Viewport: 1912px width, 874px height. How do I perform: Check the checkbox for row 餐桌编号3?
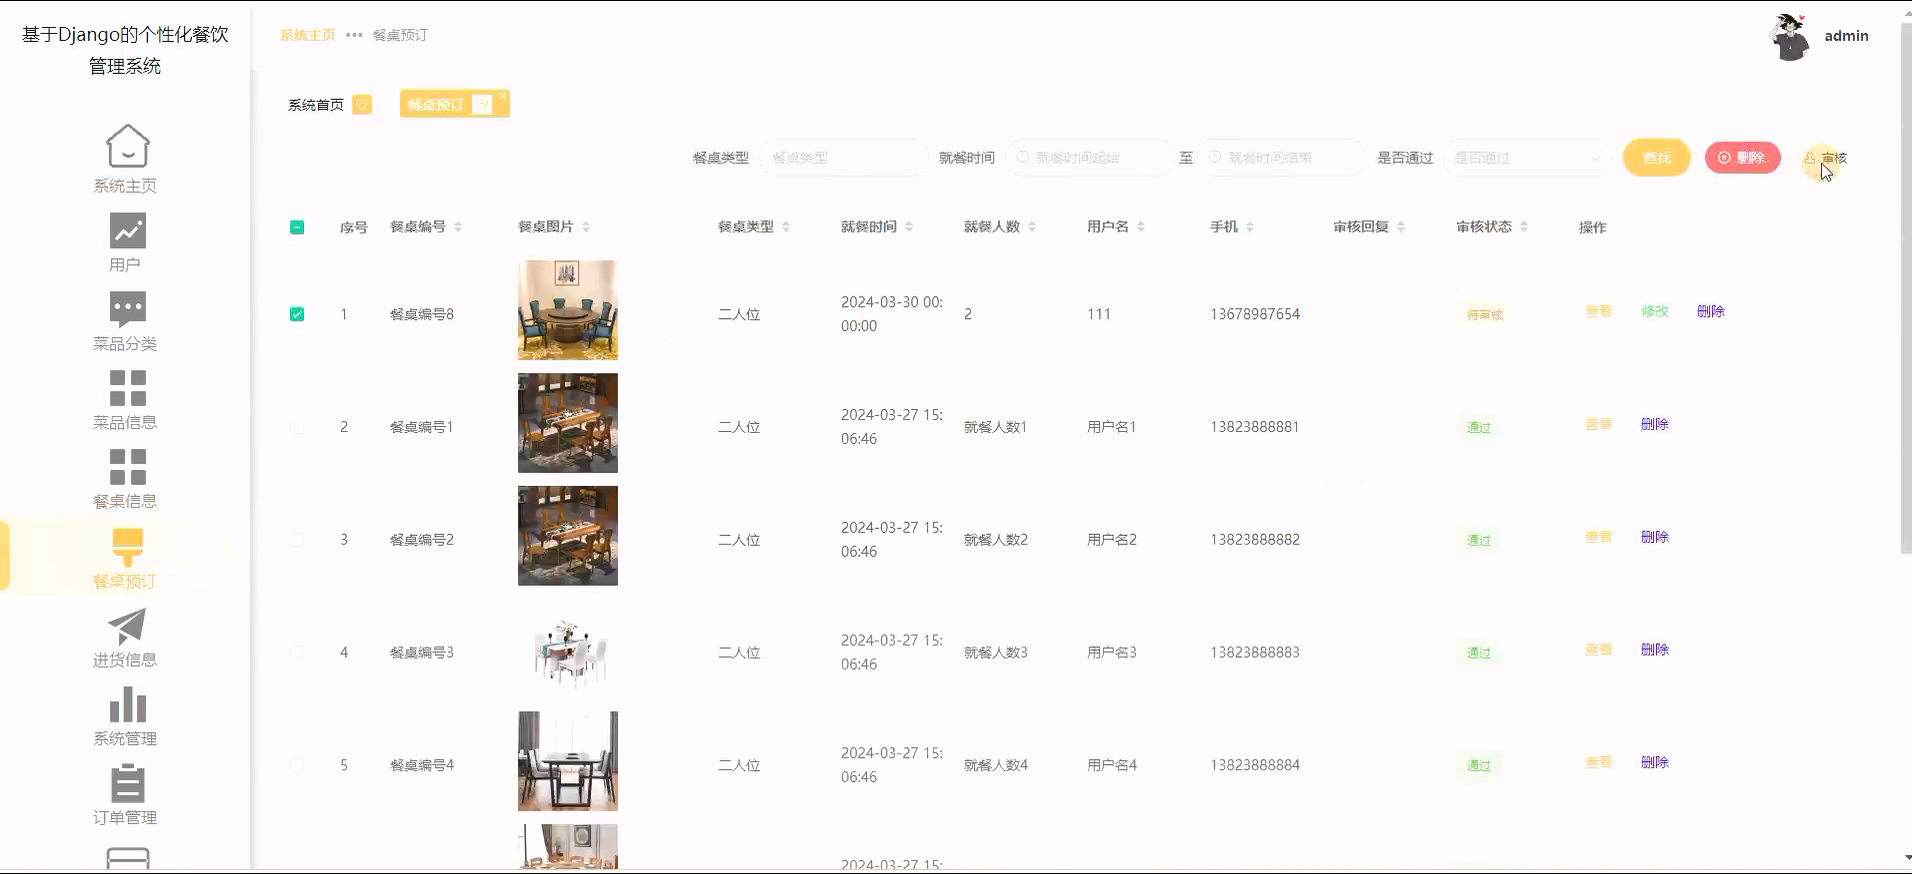297,653
